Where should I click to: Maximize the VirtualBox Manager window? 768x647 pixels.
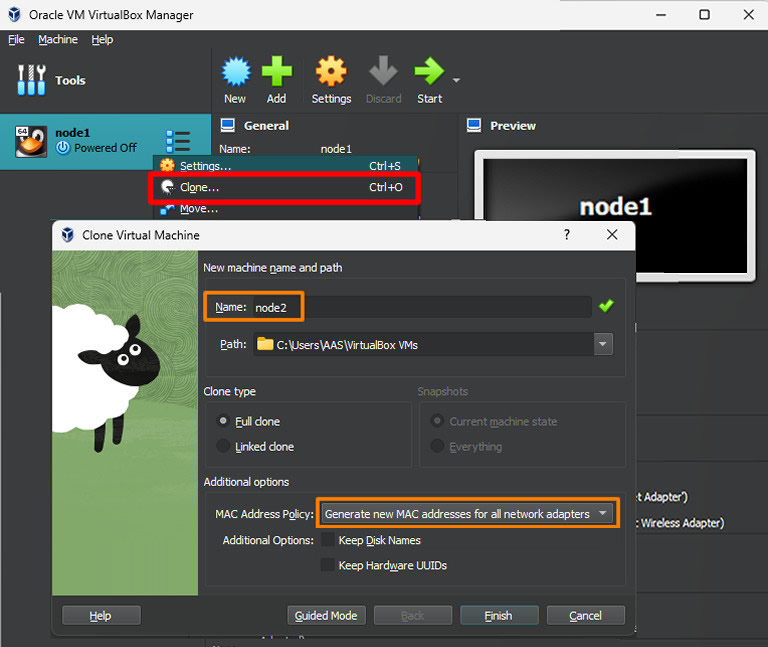704,15
